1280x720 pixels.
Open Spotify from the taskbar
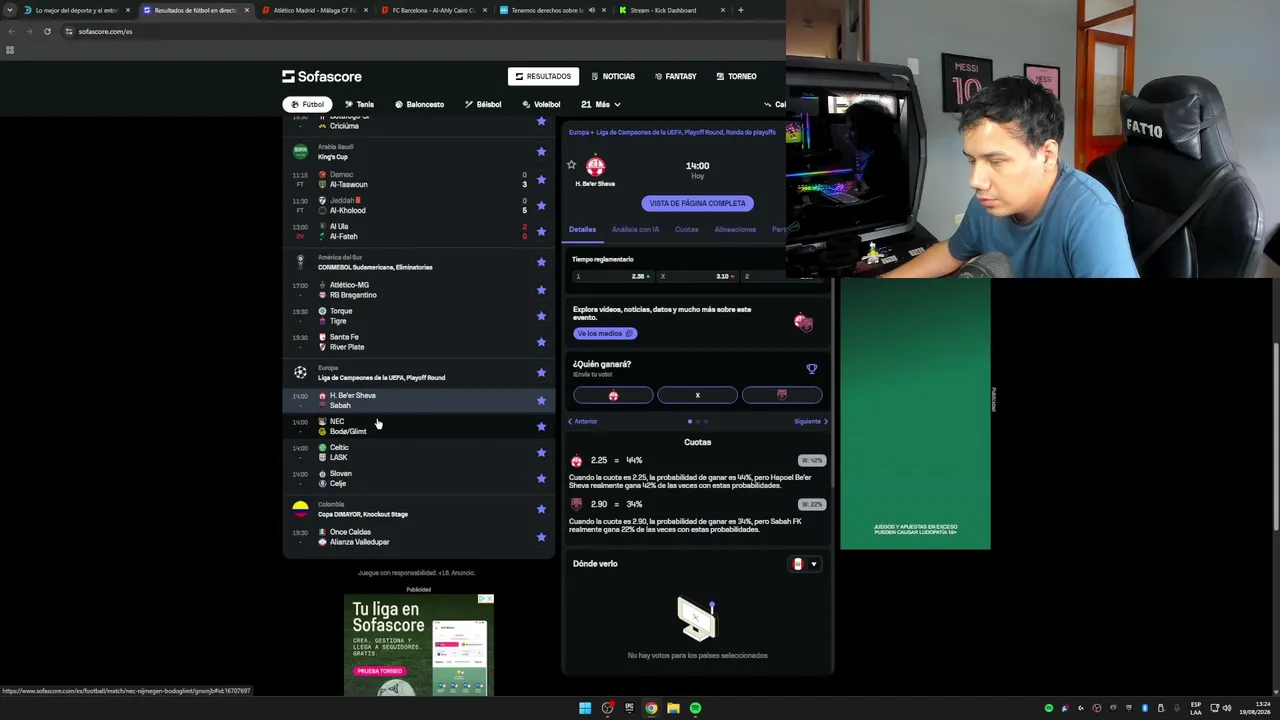(x=695, y=708)
